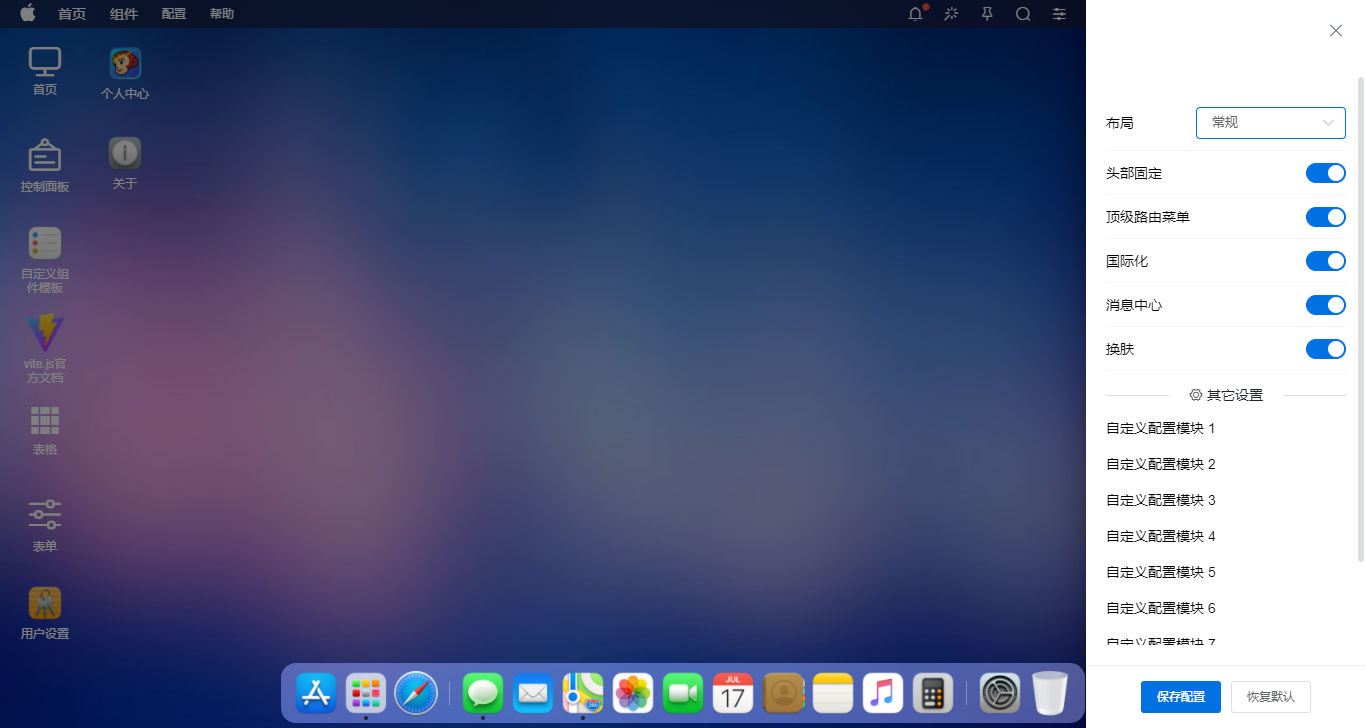Expand 自定义配置模块 1
Viewport: 1366px width, 728px height.
pyautogui.click(x=1160, y=427)
